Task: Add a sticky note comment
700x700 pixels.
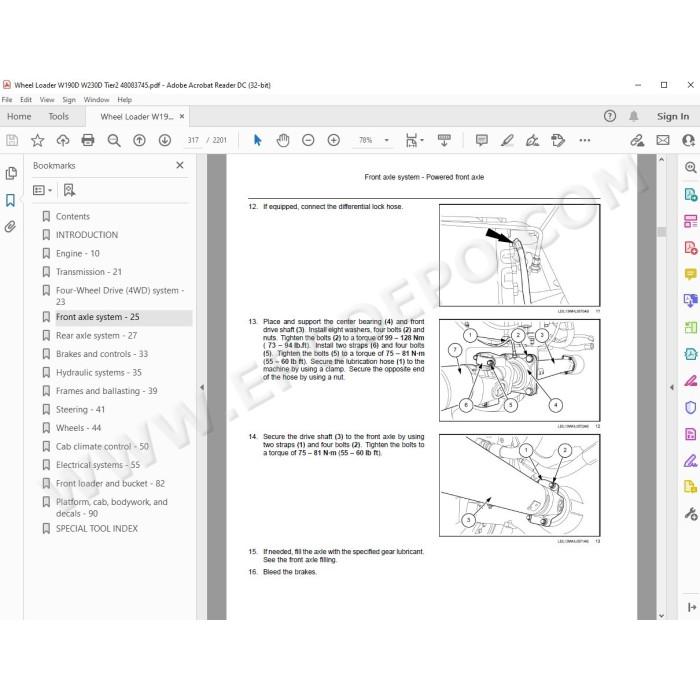Action: [481, 140]
